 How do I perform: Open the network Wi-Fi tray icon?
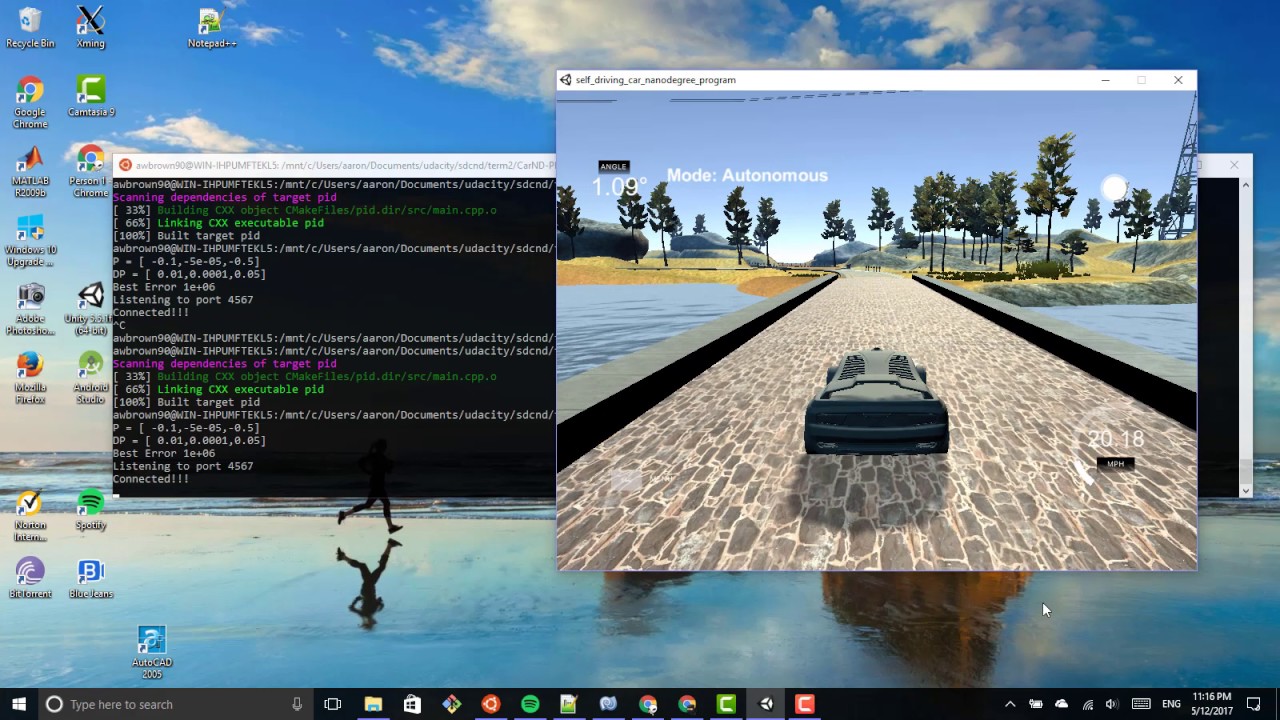click(x=1087, y=704)
